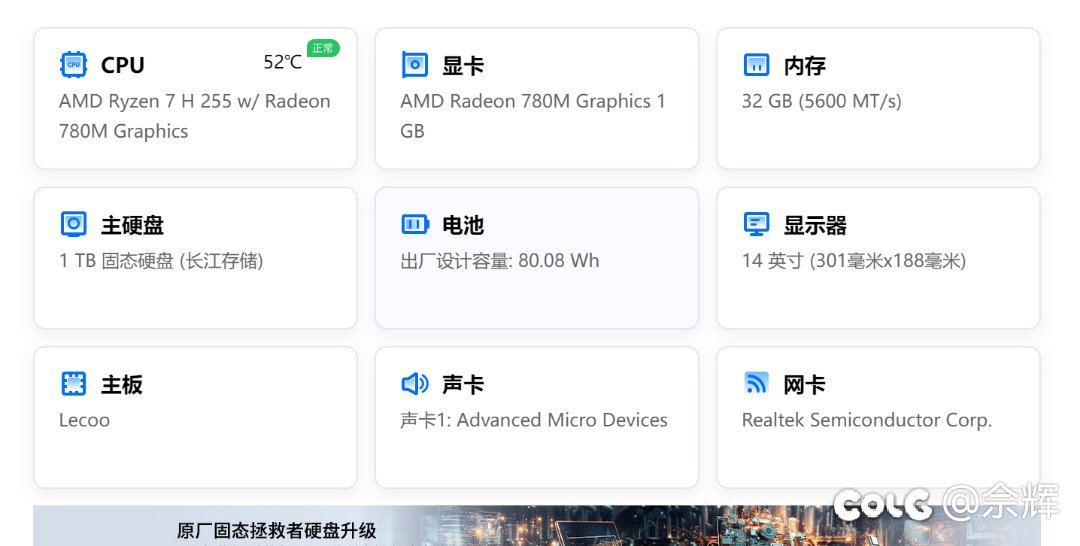Click the 32 GB (5600 MT/s) memory info
The height and width of the screenshot is (546, 1080).
tap(821, 101)
